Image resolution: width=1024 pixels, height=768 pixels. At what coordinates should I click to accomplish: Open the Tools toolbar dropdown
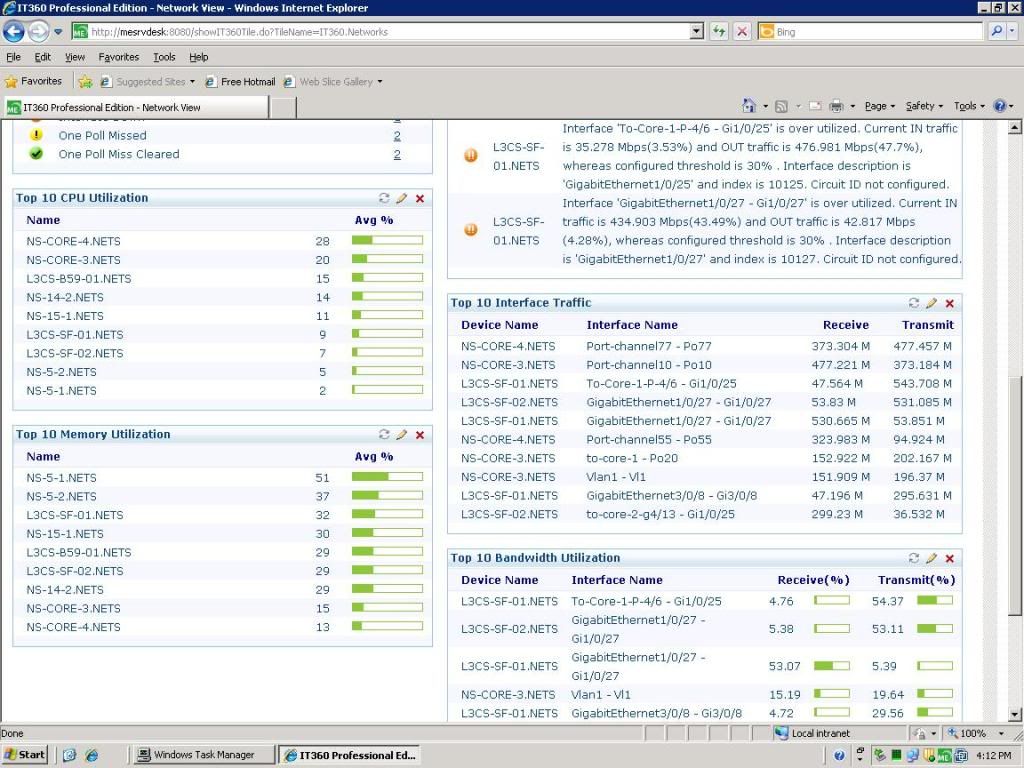click(969, 106)
